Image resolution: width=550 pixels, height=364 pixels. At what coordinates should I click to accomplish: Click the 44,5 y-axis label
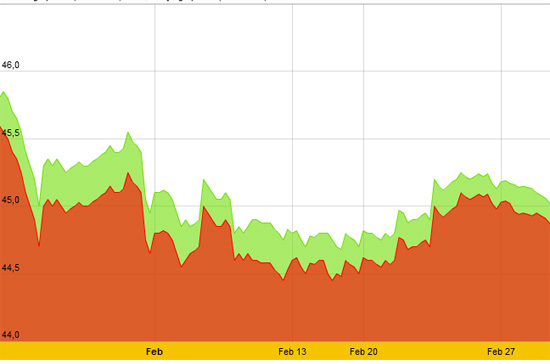point(11,268)
